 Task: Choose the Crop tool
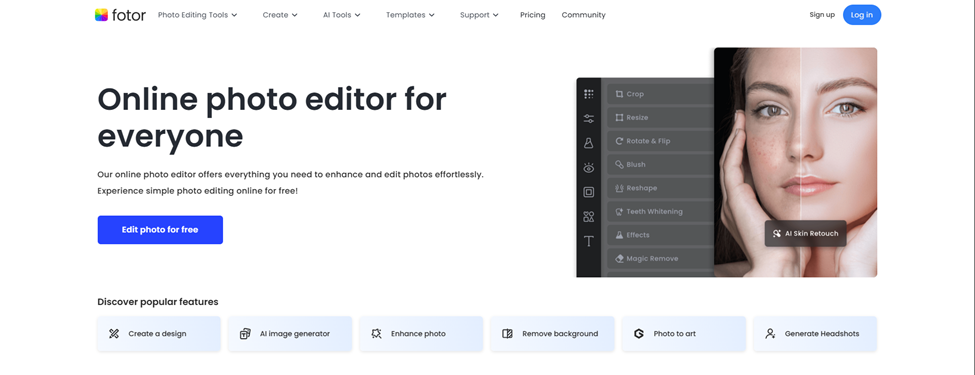[660, 94]
